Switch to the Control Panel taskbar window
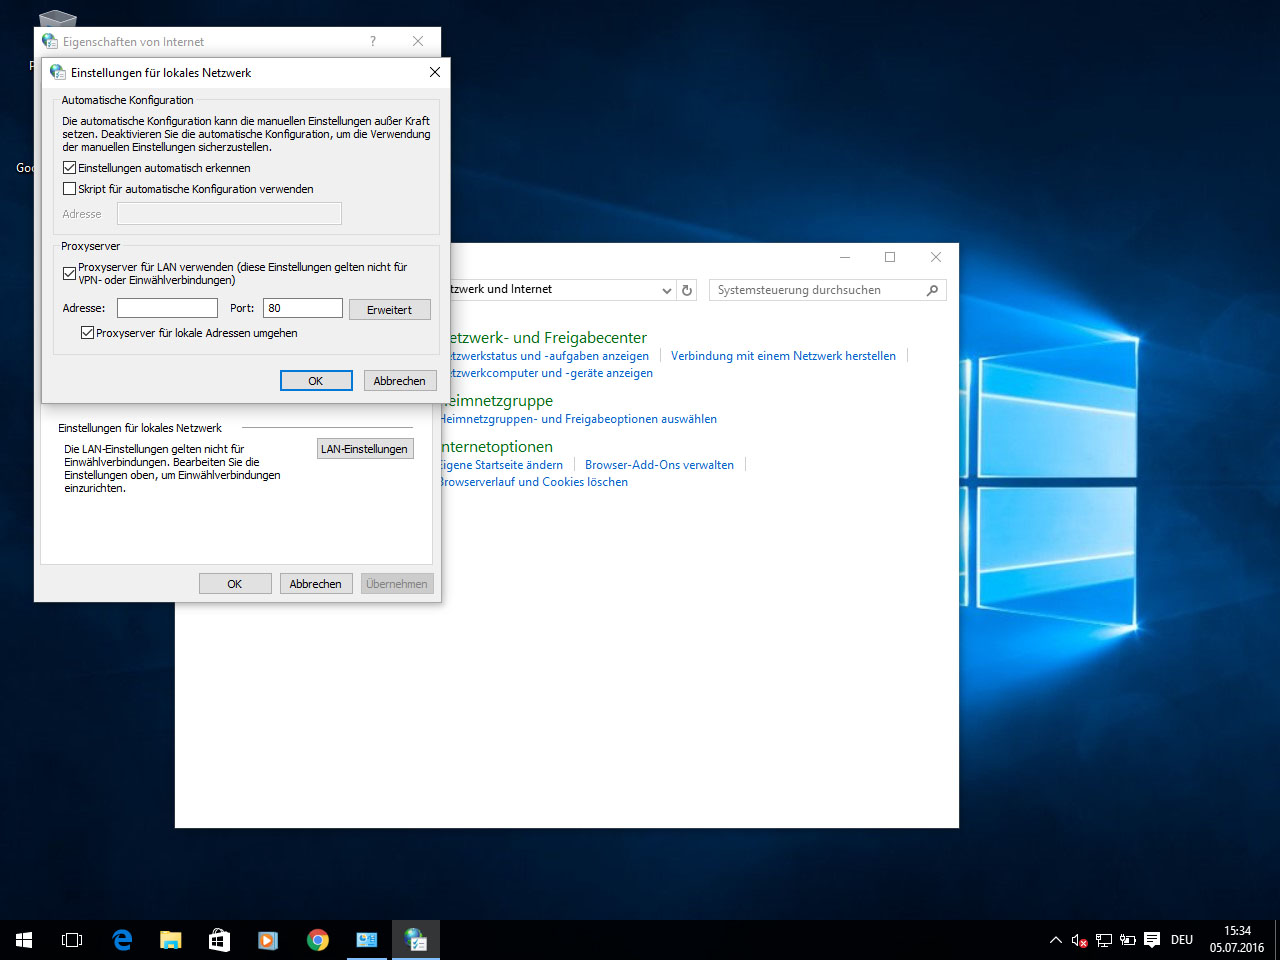 tap(366, 940)
